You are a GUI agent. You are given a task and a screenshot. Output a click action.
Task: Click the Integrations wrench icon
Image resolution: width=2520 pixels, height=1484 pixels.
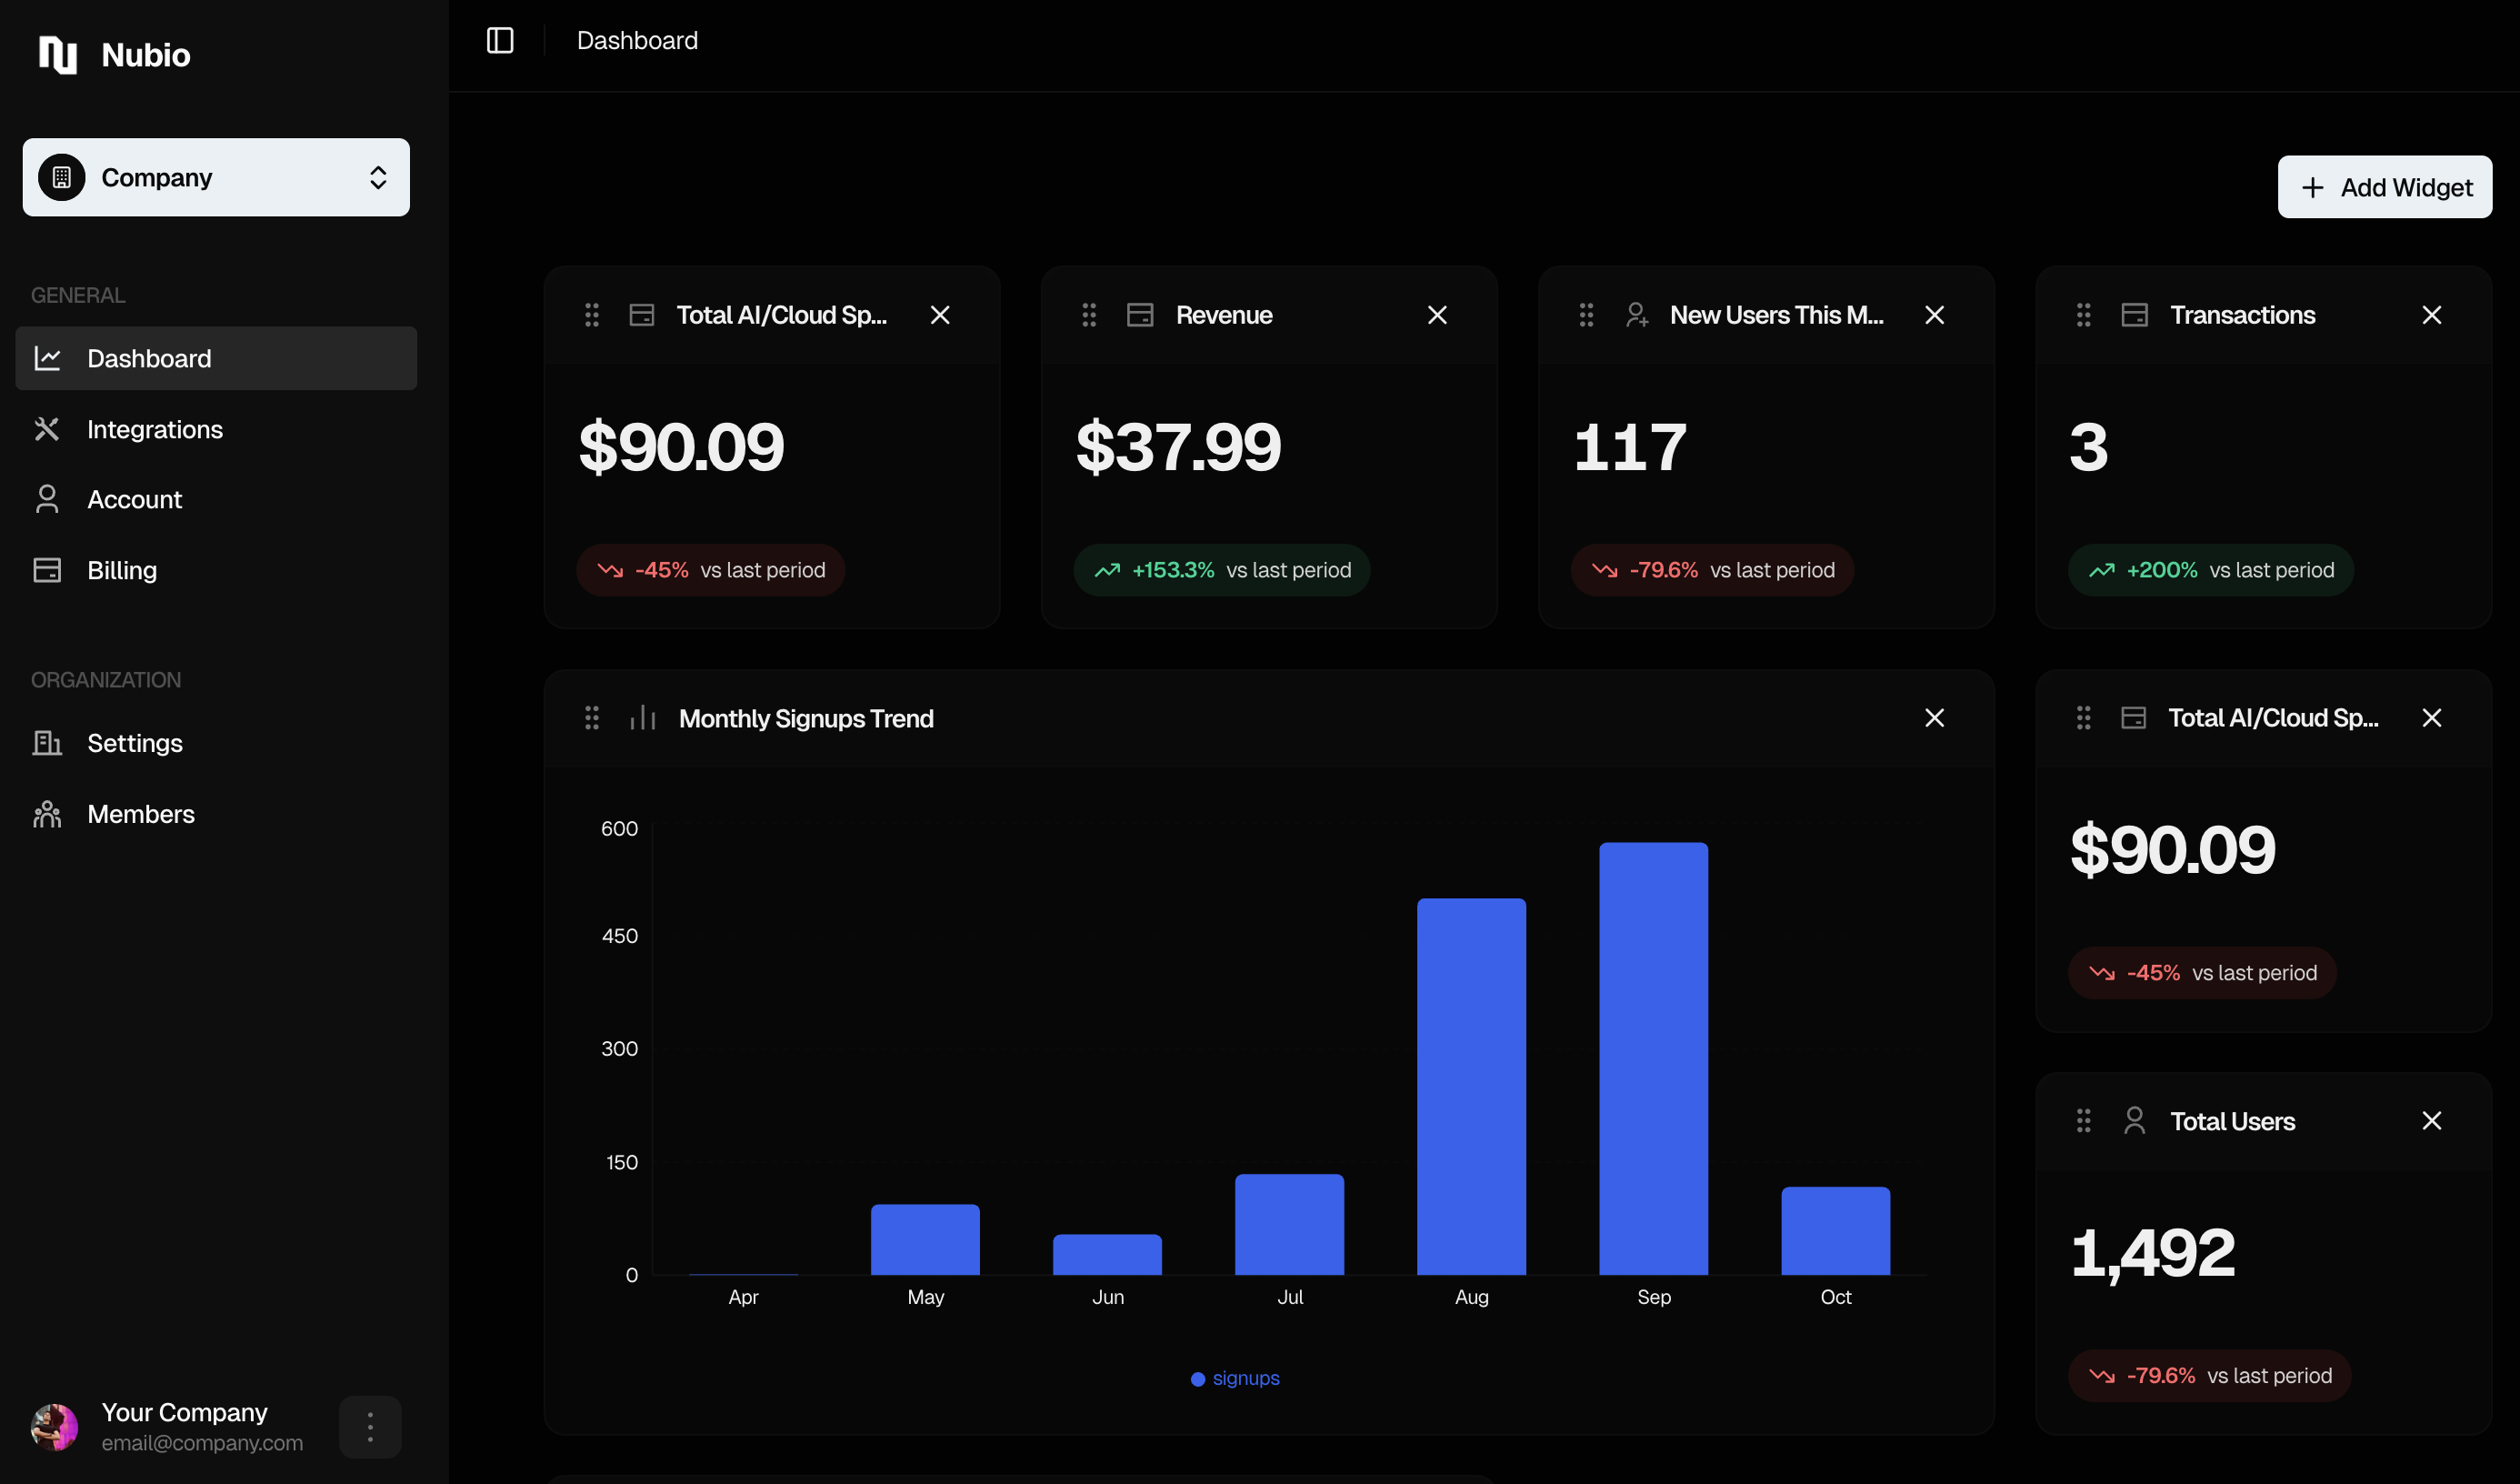pyautogui.click(x=47, y=429)
